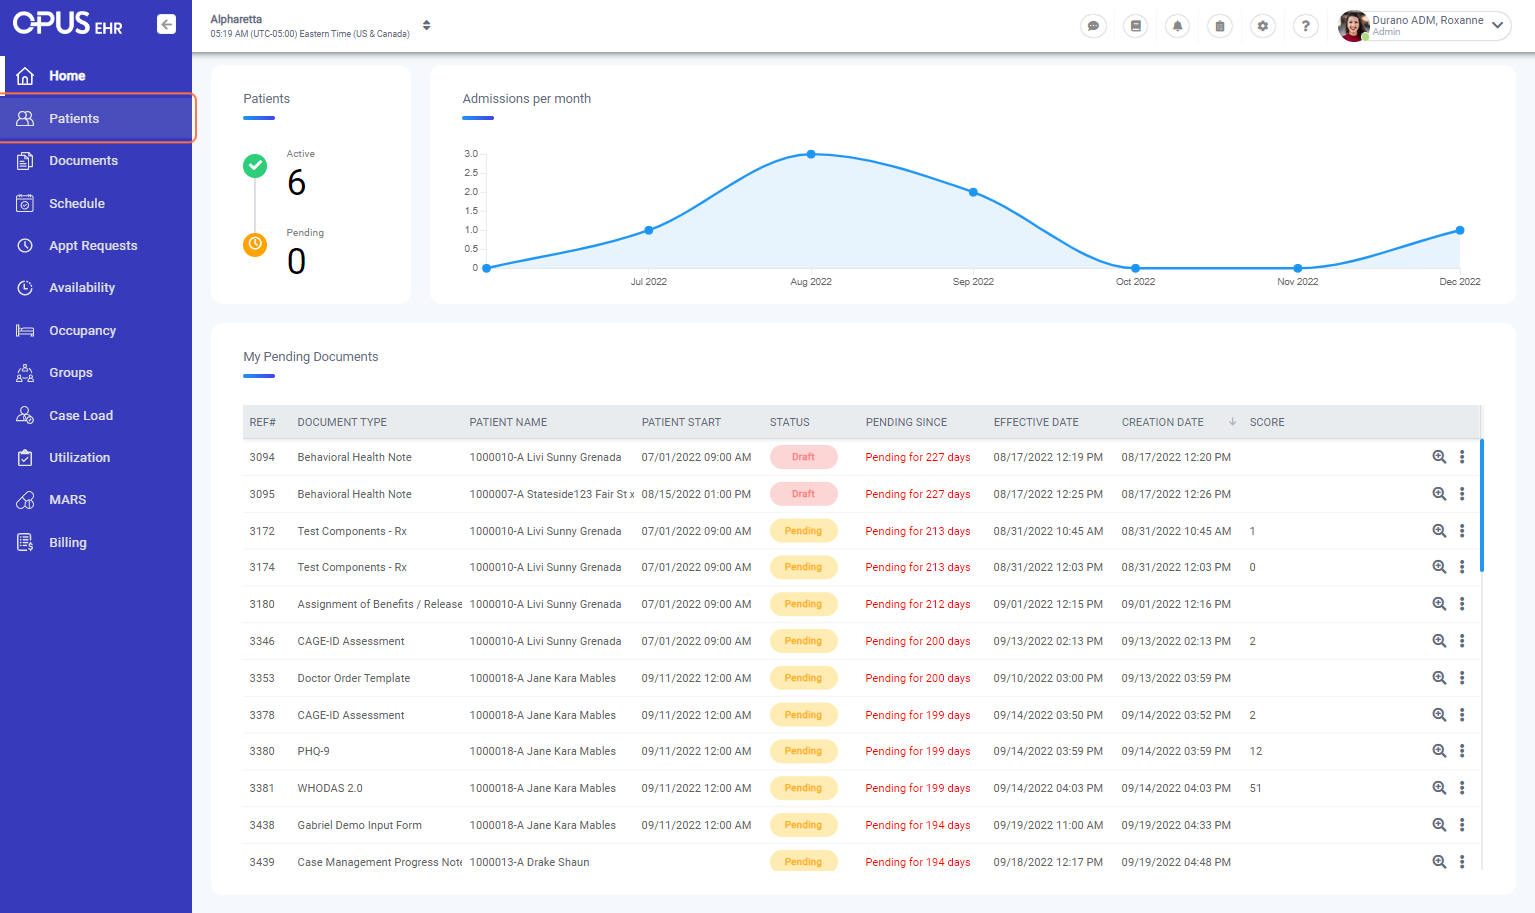Open Patients in sidebar
This screenshot has height=913, width=1535.
click(x=96, y=118)
